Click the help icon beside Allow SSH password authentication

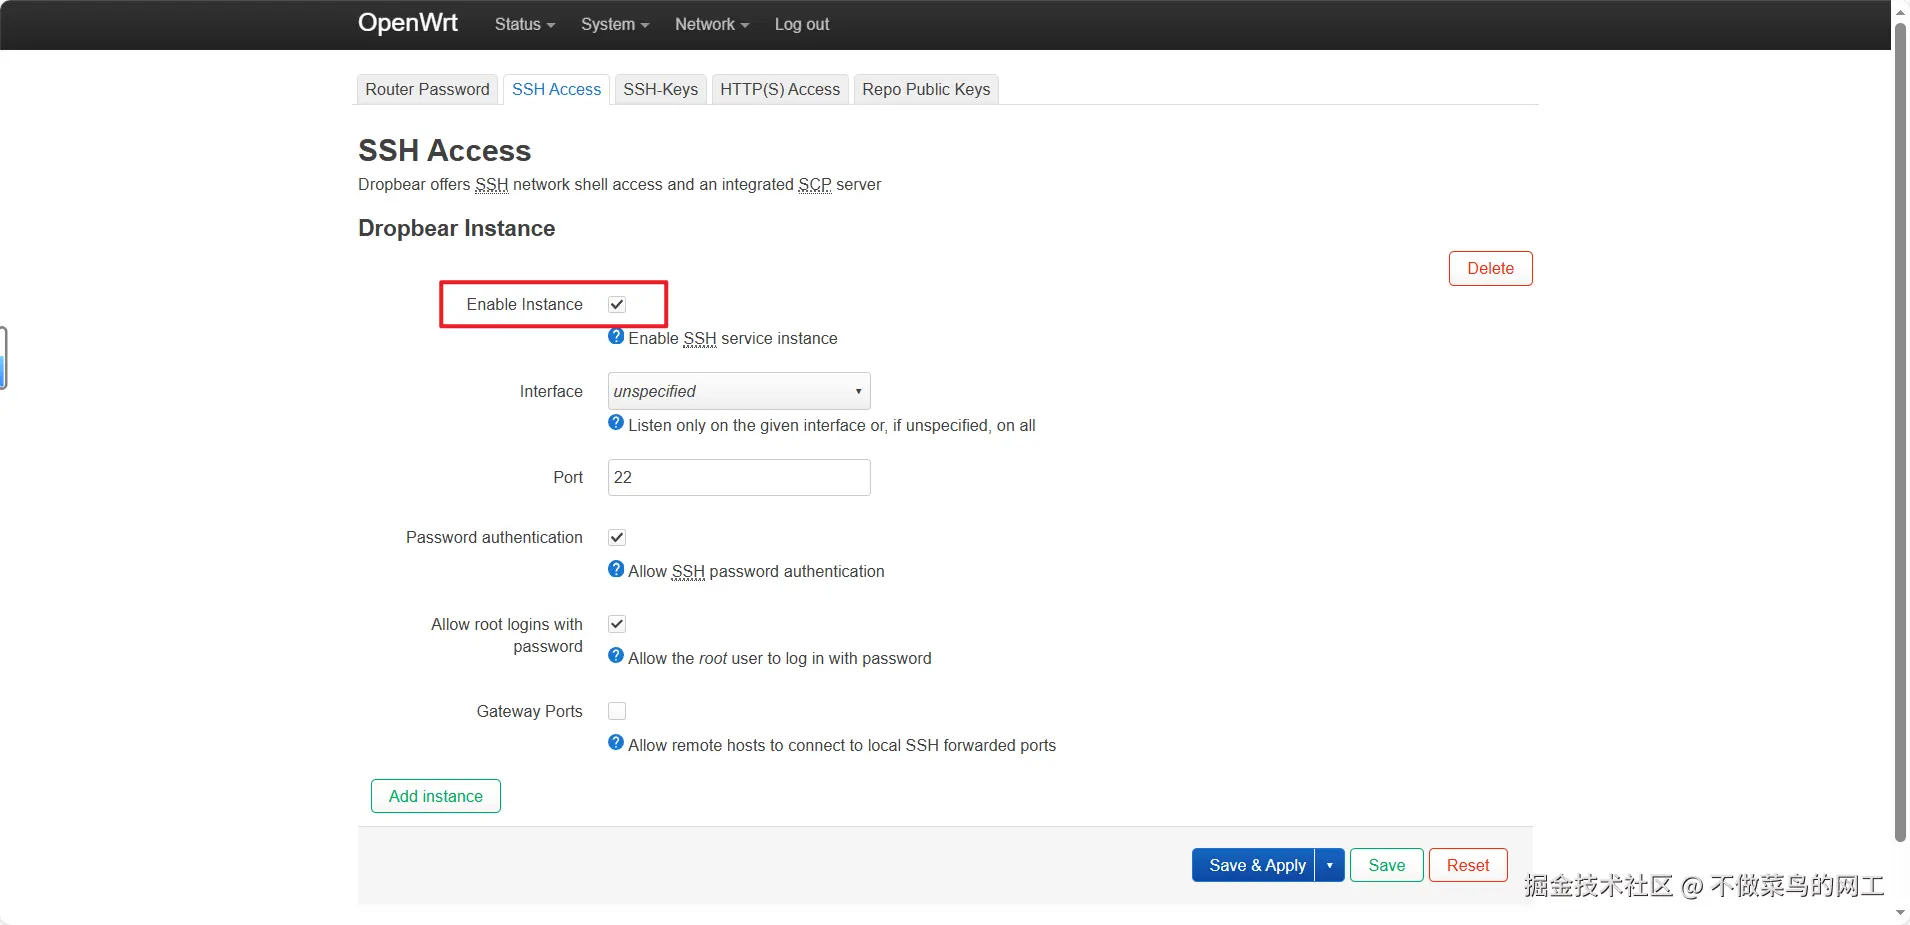(x=616, y=569)
